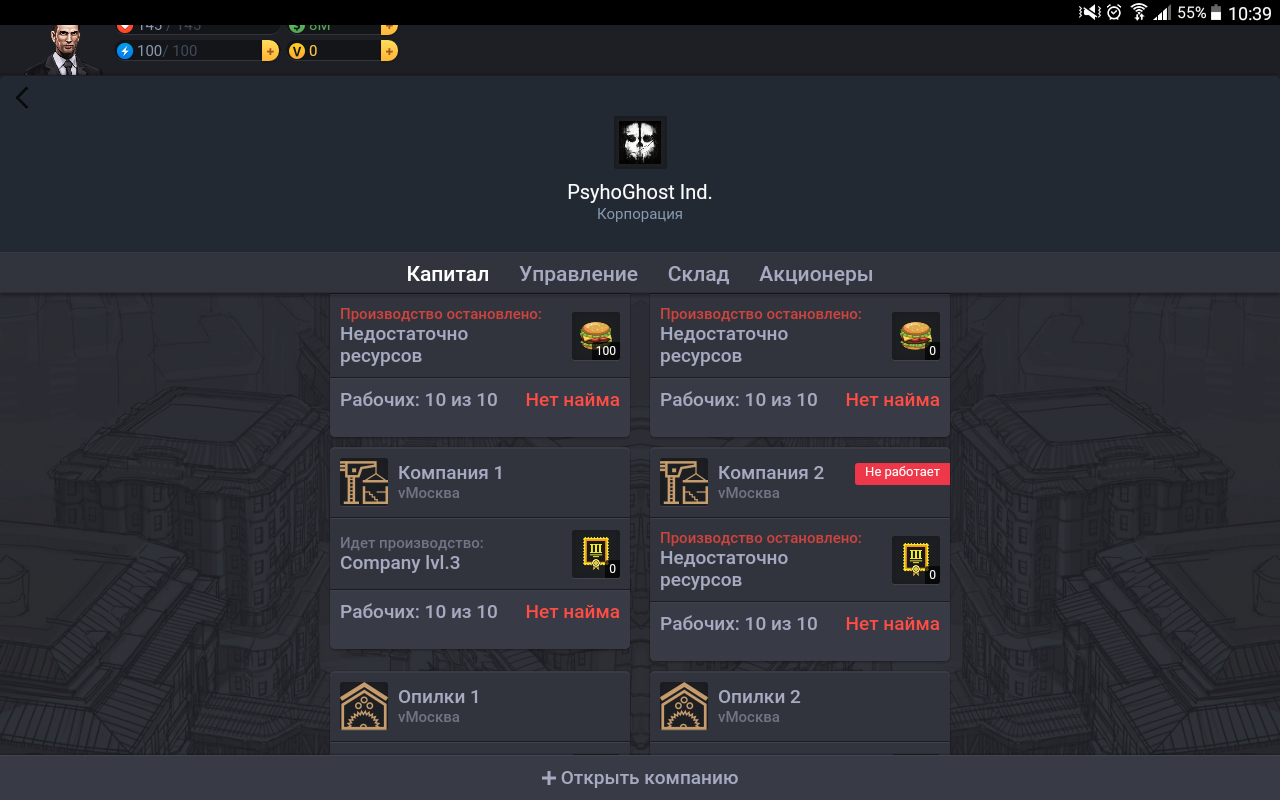Viewport: 1280px width, 800px height.
Task: Tap Нет найма in Компания 1 card
Action: pos(573,612)
